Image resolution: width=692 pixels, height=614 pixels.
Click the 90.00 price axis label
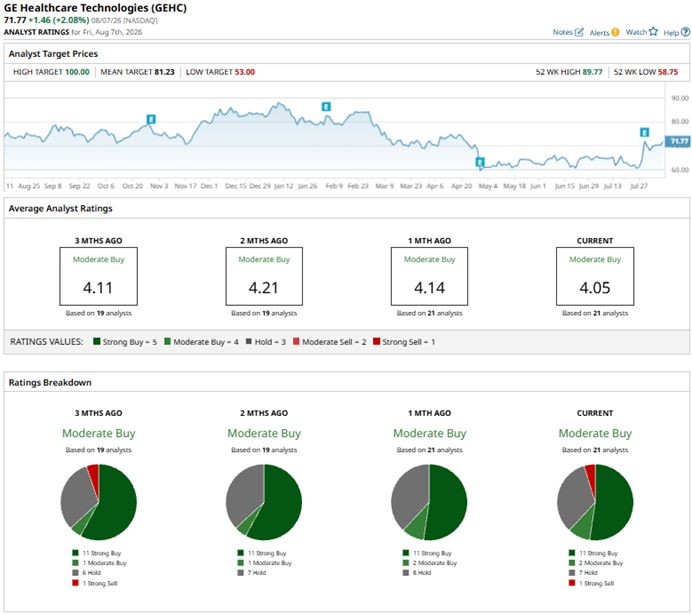click(x=680, y=98)
